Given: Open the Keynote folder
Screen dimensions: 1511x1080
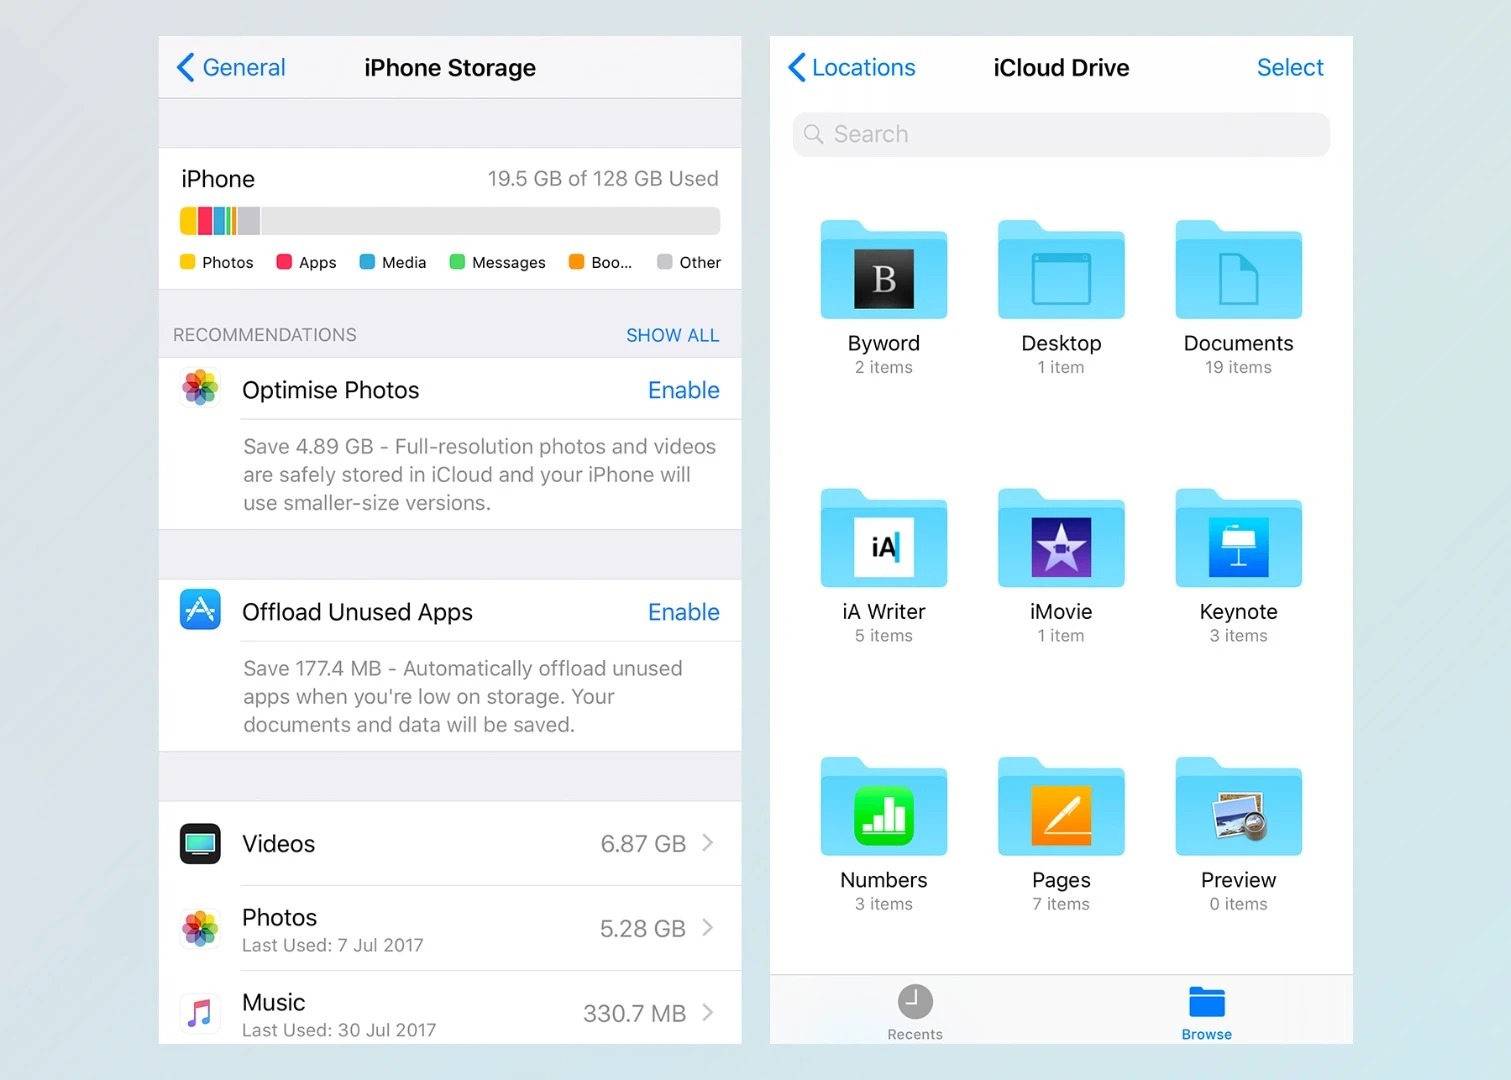Looking at the screenshot, I should coord(1238,538).
